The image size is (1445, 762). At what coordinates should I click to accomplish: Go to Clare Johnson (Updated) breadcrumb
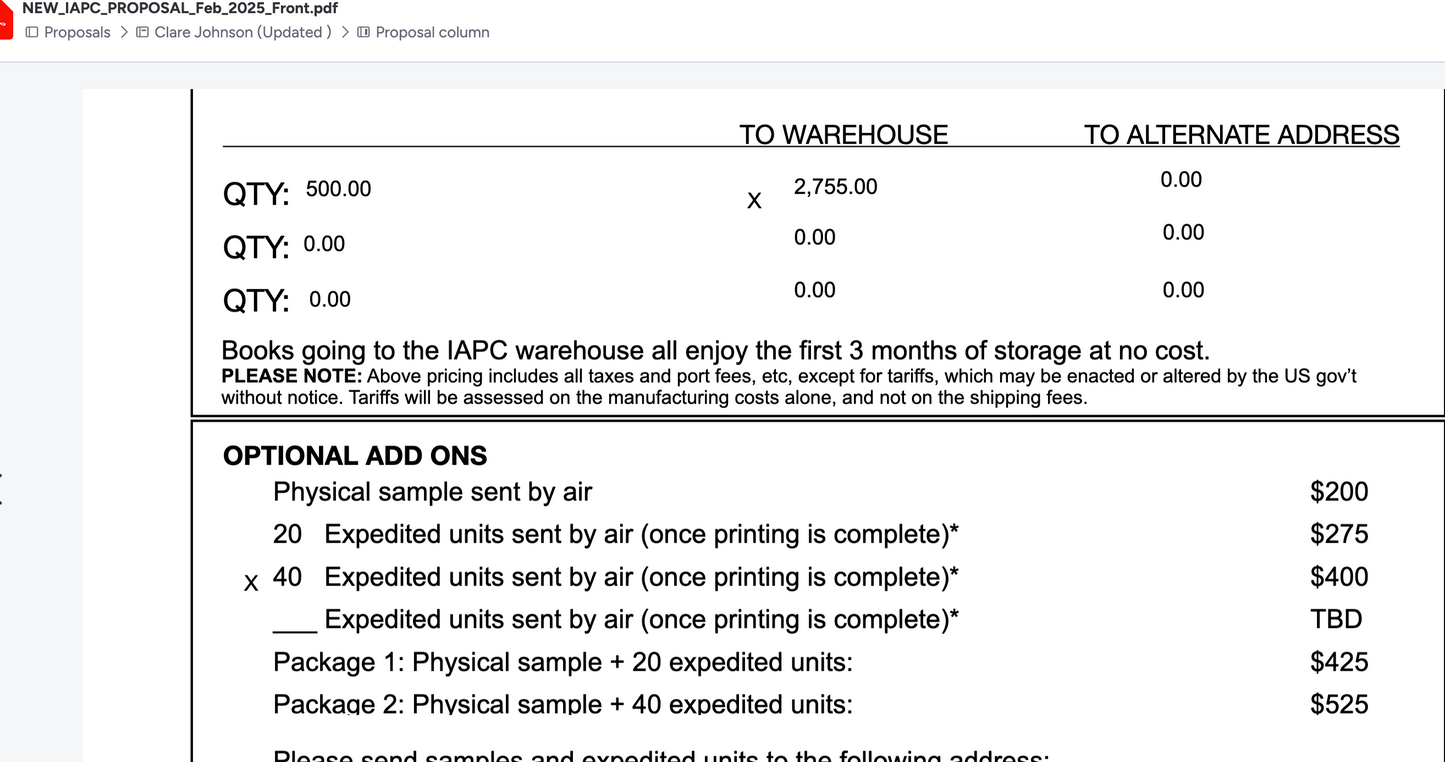243,32
